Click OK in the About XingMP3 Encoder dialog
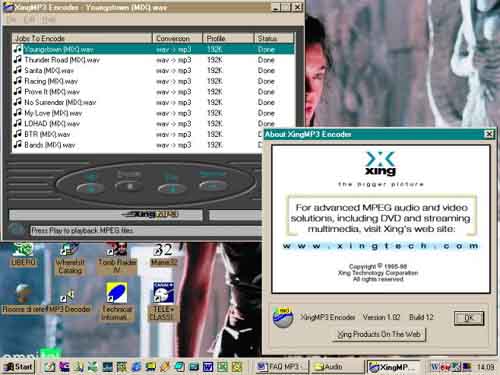Viewport: 500px width, 375px height. click(469, 318)
